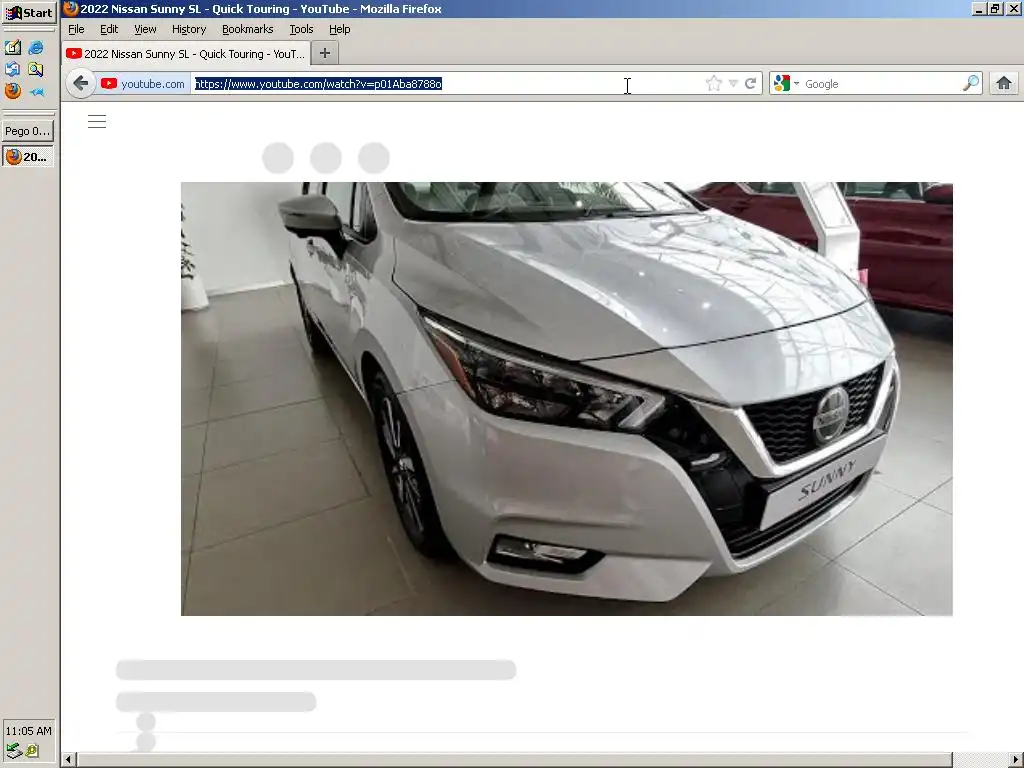Viewport: 1024px width, 768px height.
Task: Go to the Firefox home page icon
Action: 1004,83
